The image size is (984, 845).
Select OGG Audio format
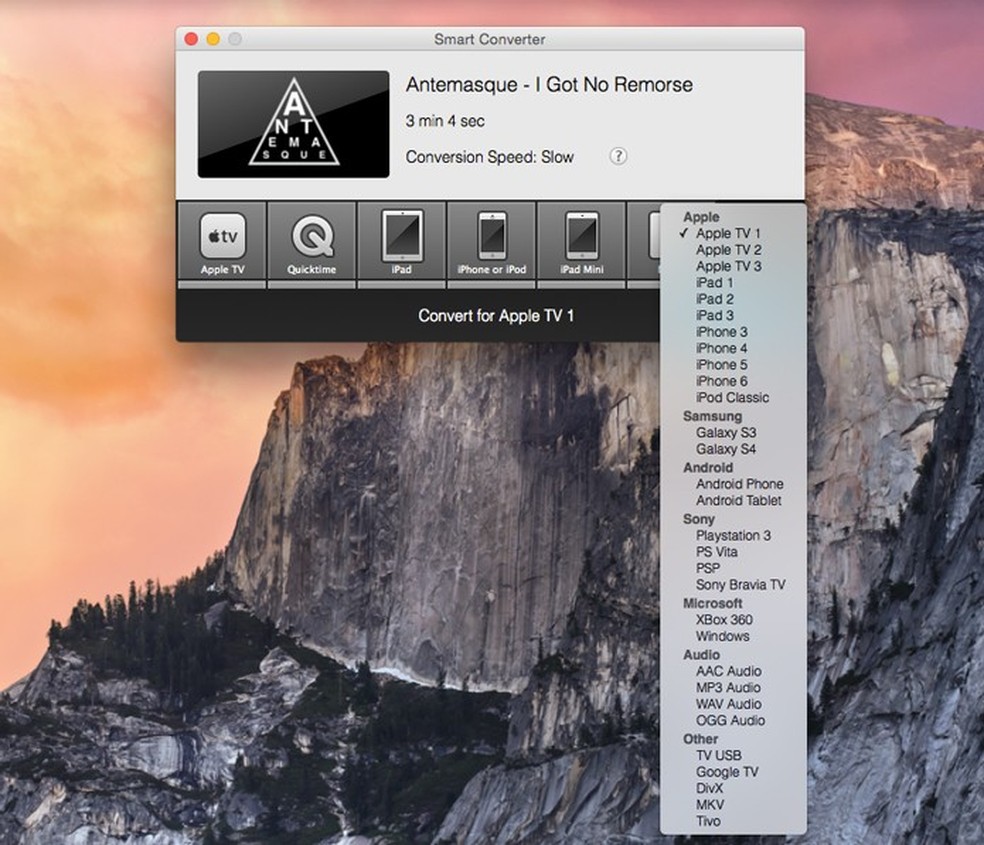pyautogui.click(x=733, y=720)
